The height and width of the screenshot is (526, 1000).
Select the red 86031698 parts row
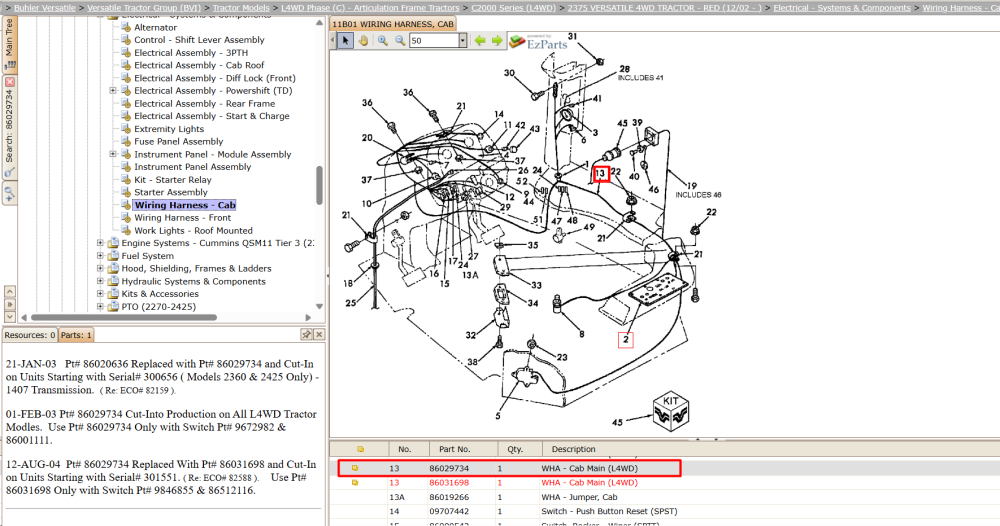click(x=665, y=483)
